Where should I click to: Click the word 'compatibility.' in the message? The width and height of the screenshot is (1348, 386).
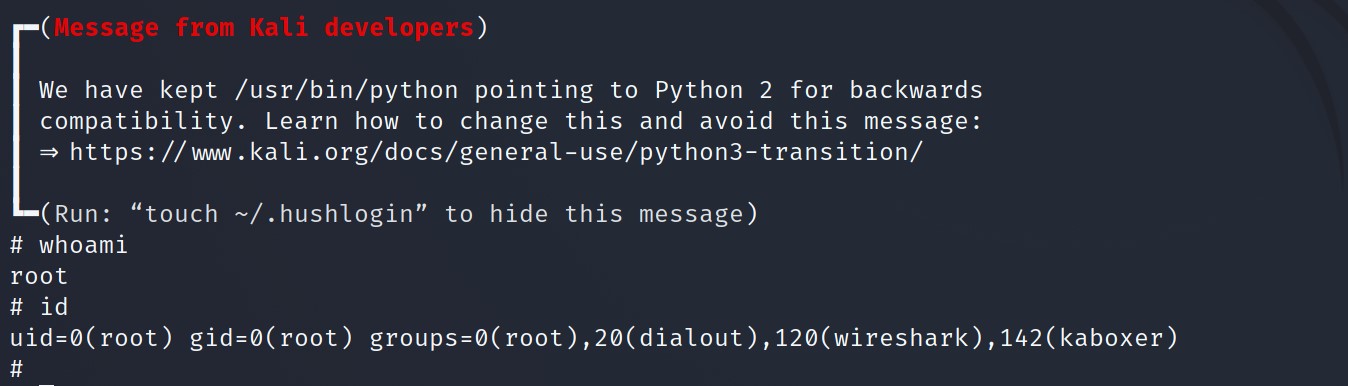[144, 122]
